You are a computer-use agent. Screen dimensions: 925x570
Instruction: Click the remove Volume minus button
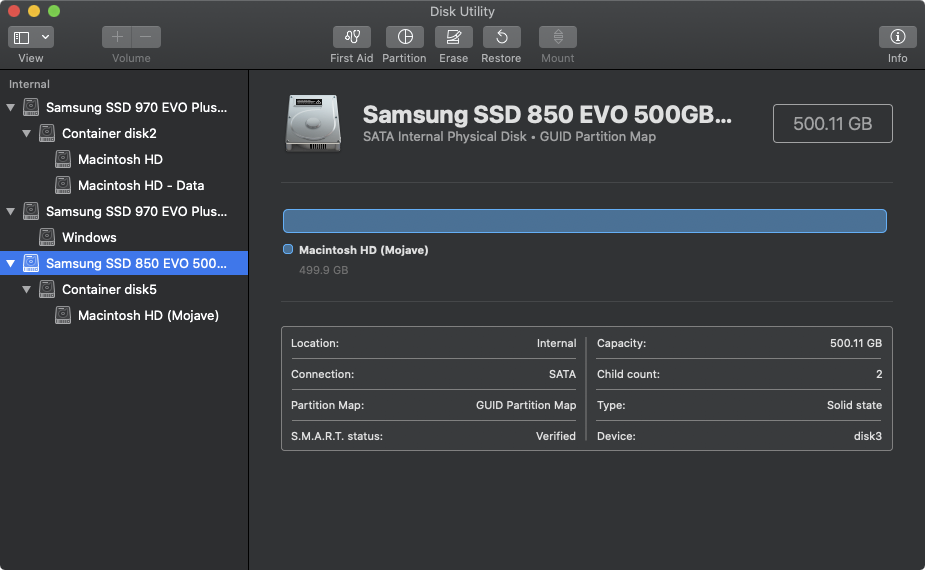146,37
